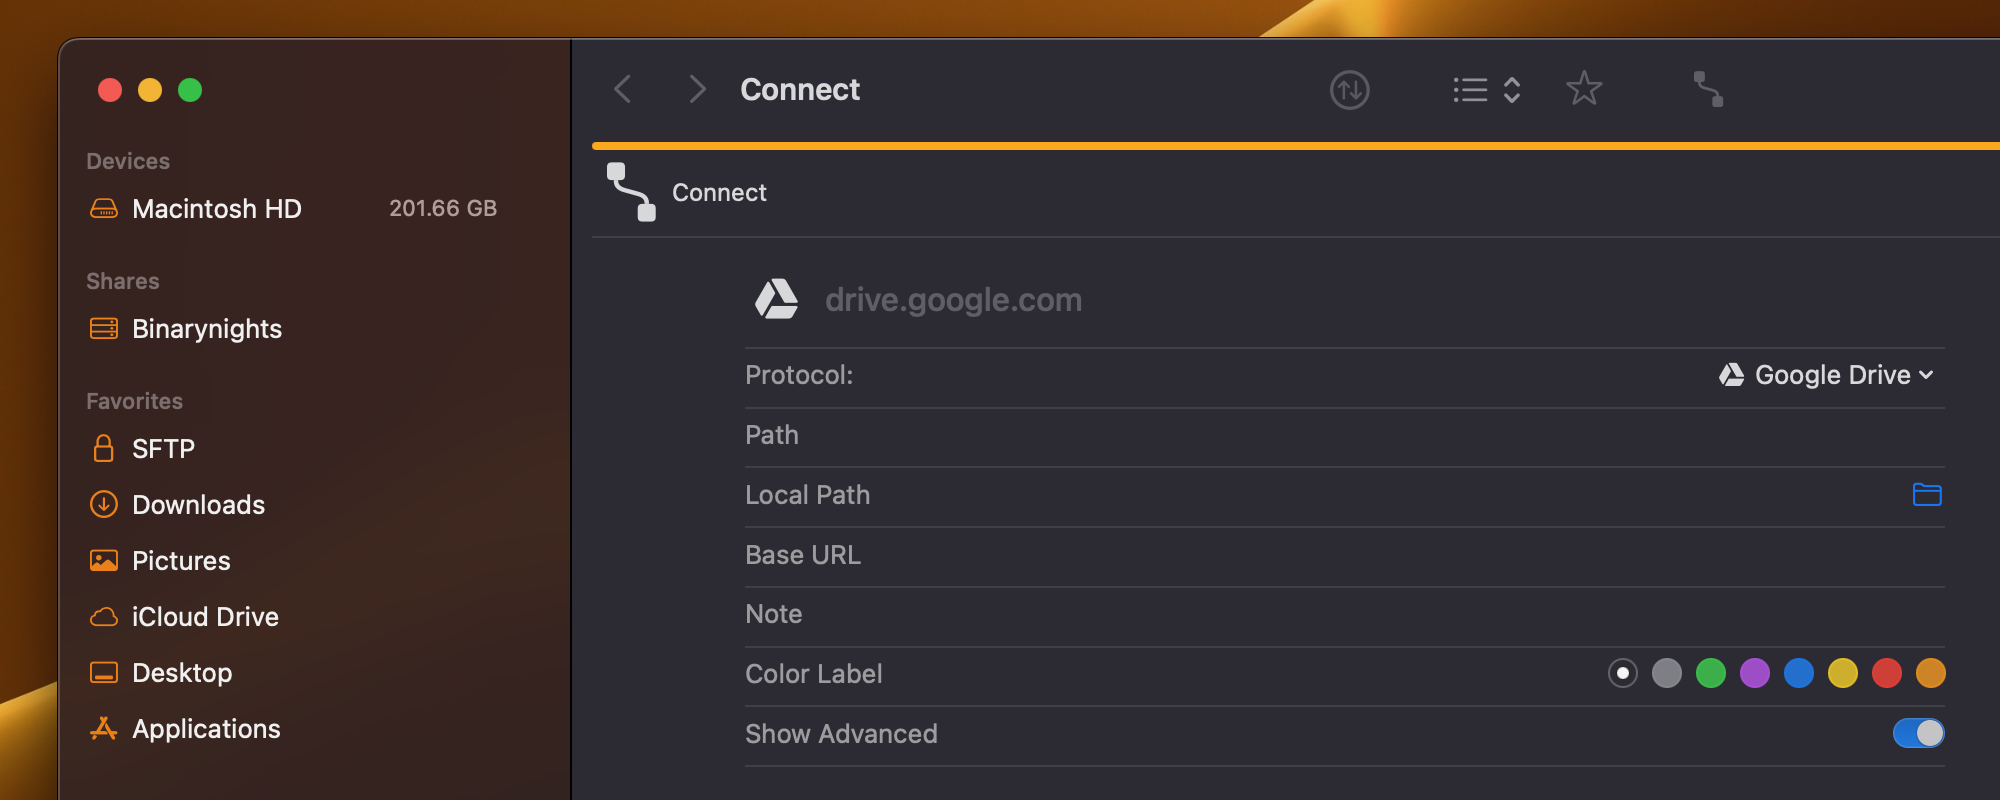The width and height of the screenshot is (2000, 800).
Task: Go forward with the right chevron
Action: coord(698,90)
